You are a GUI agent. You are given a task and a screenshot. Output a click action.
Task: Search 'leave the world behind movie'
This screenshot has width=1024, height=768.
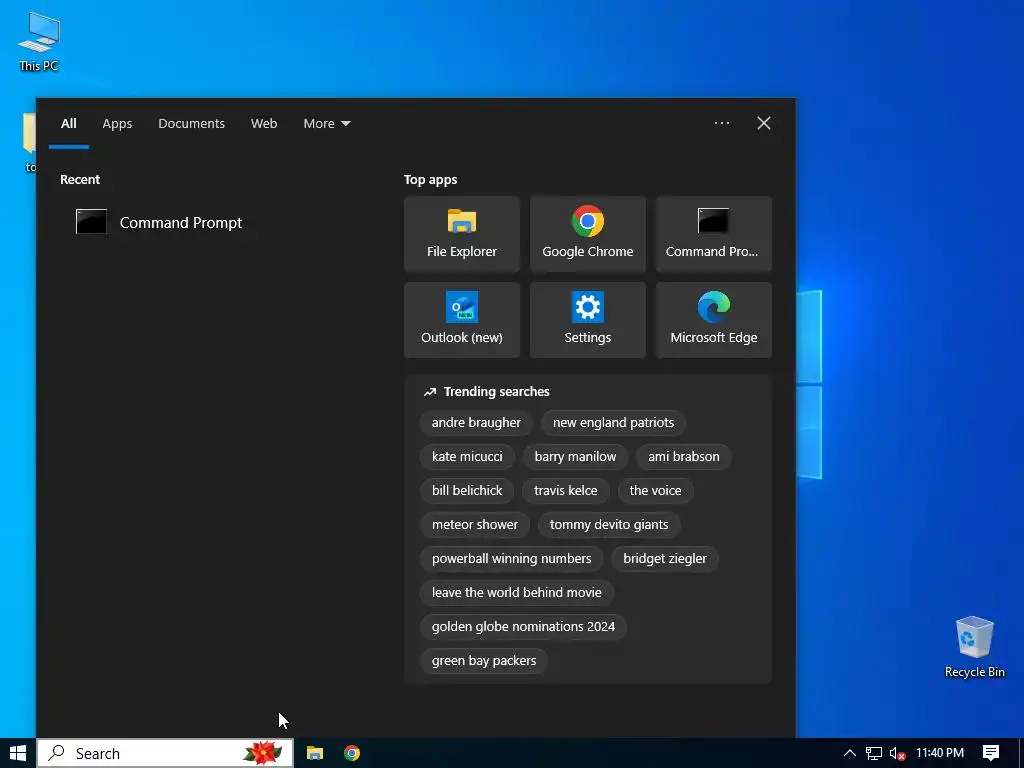(517, 592)
